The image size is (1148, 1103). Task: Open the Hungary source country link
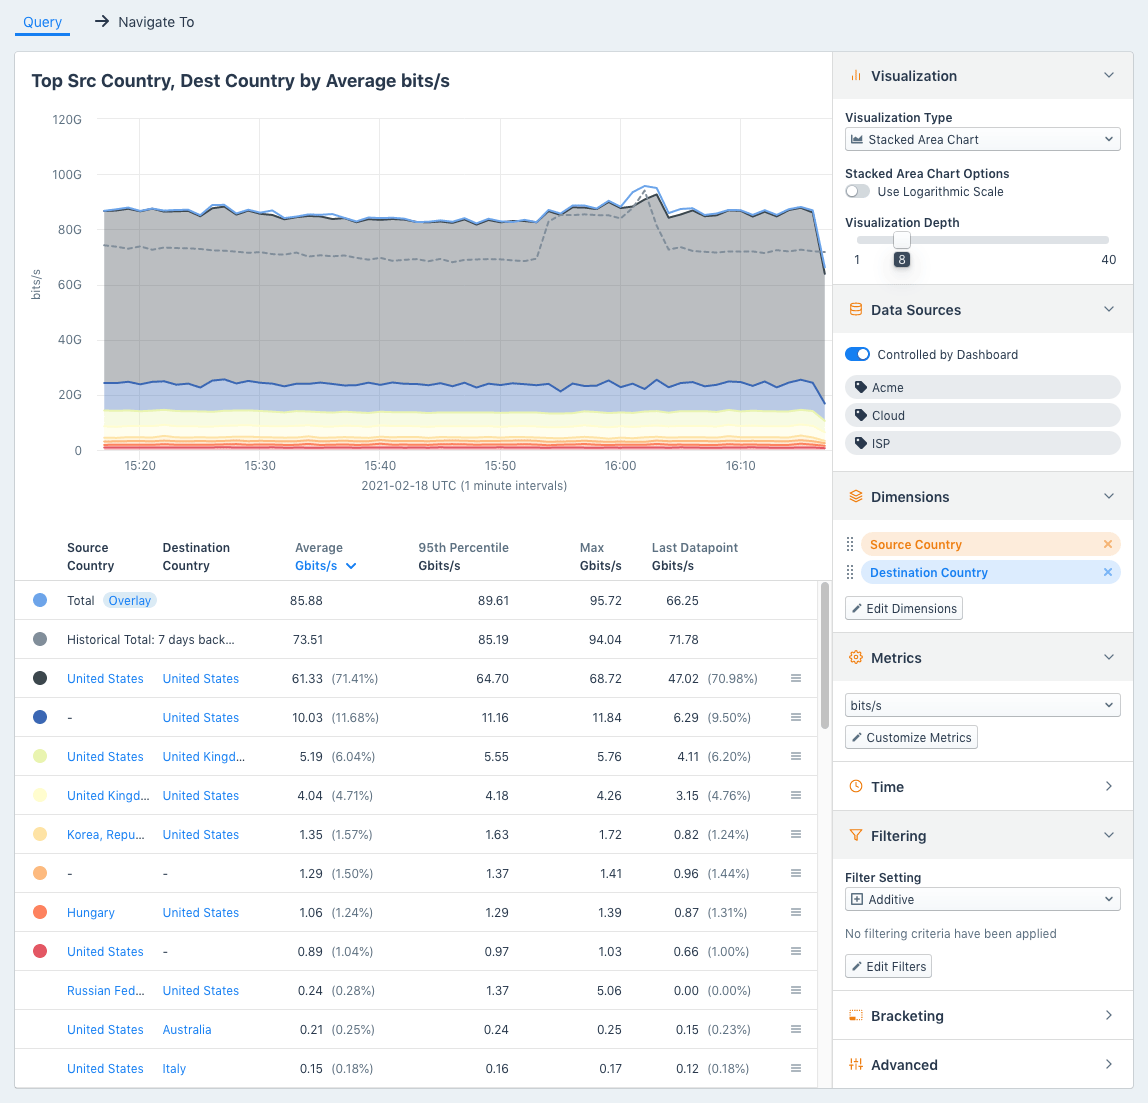coord(90,912)
